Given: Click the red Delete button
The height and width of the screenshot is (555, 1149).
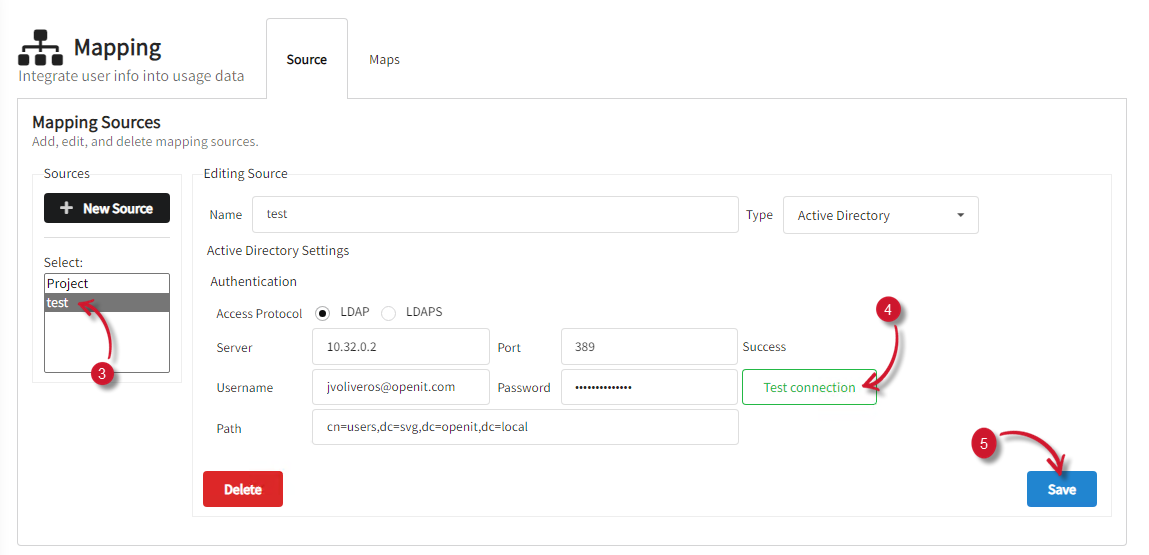Looking at the screenshot, I should point(243,489).
